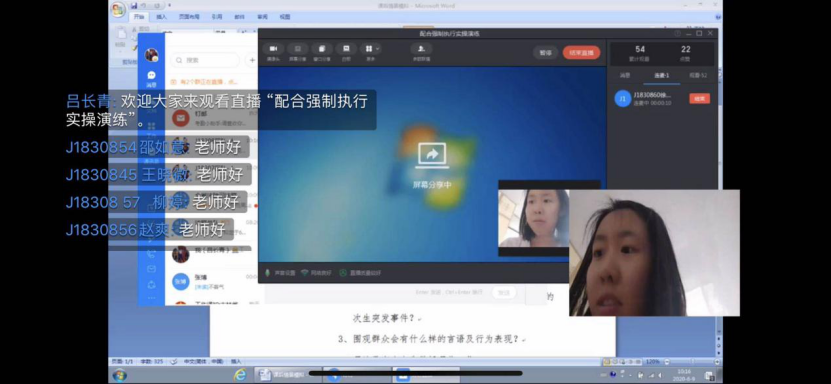Switch to the 视图 ribbon tab
This screenshot has height=384, width=831.
285,17
